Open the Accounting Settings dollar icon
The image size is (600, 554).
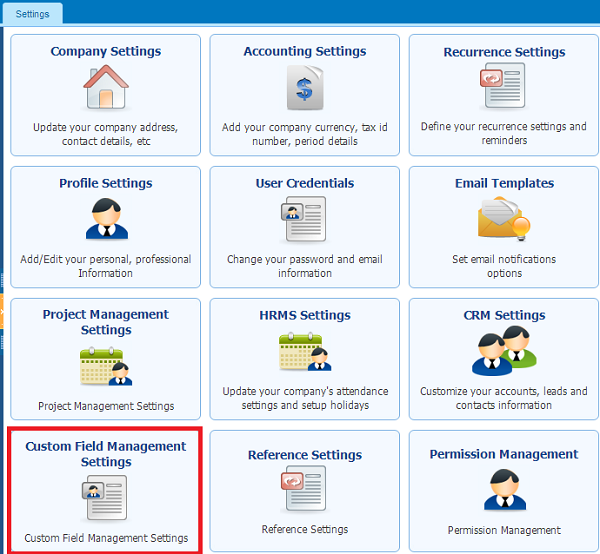(305, 88)
